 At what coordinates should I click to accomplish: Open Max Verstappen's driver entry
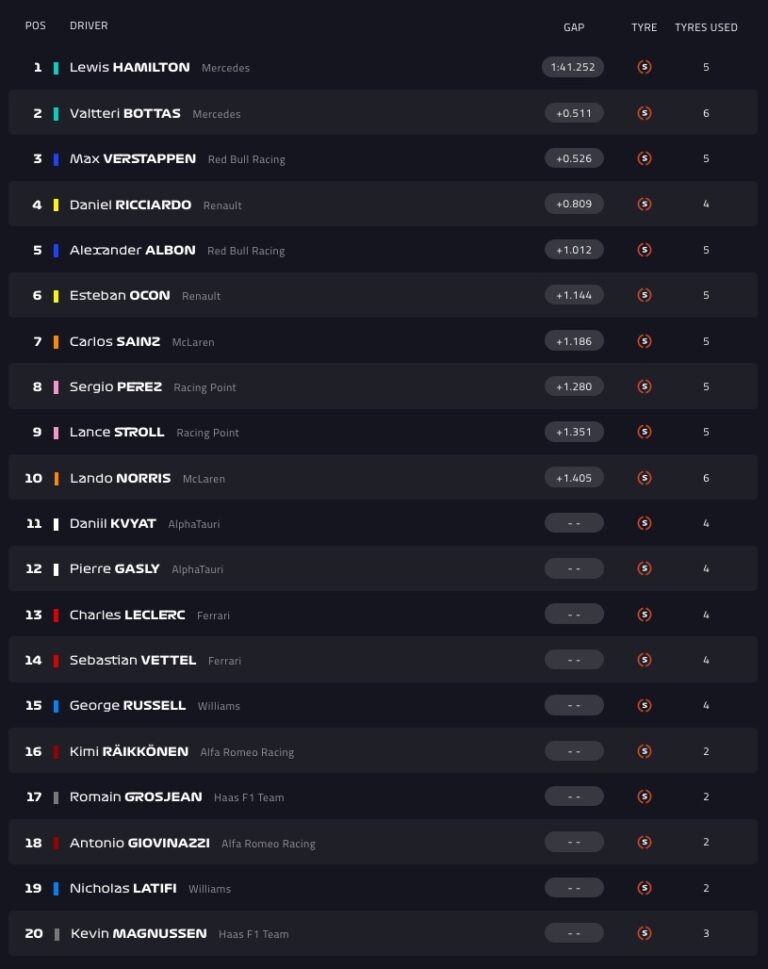click(x=132, y=158)
